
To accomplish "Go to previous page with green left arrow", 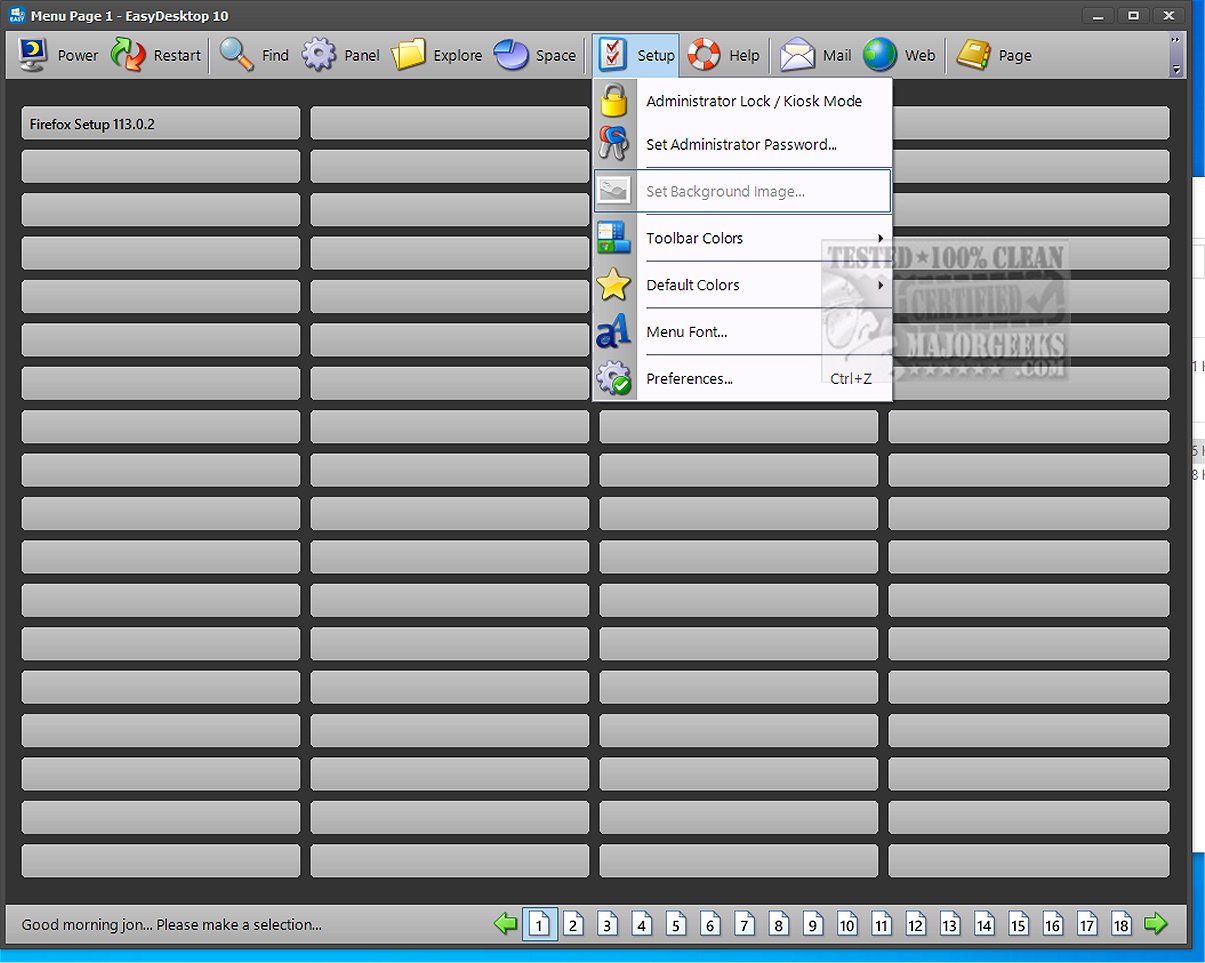I will pos(506,924).
